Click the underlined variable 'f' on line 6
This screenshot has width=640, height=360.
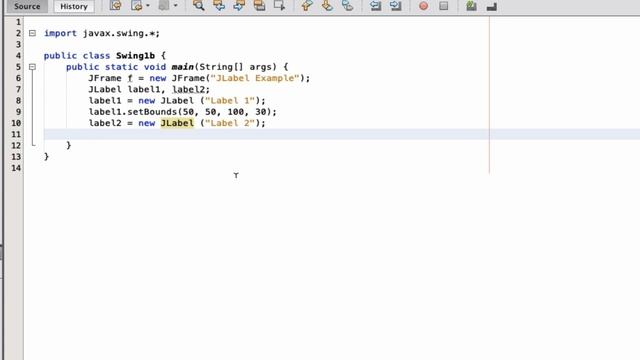tap(130, 78)
